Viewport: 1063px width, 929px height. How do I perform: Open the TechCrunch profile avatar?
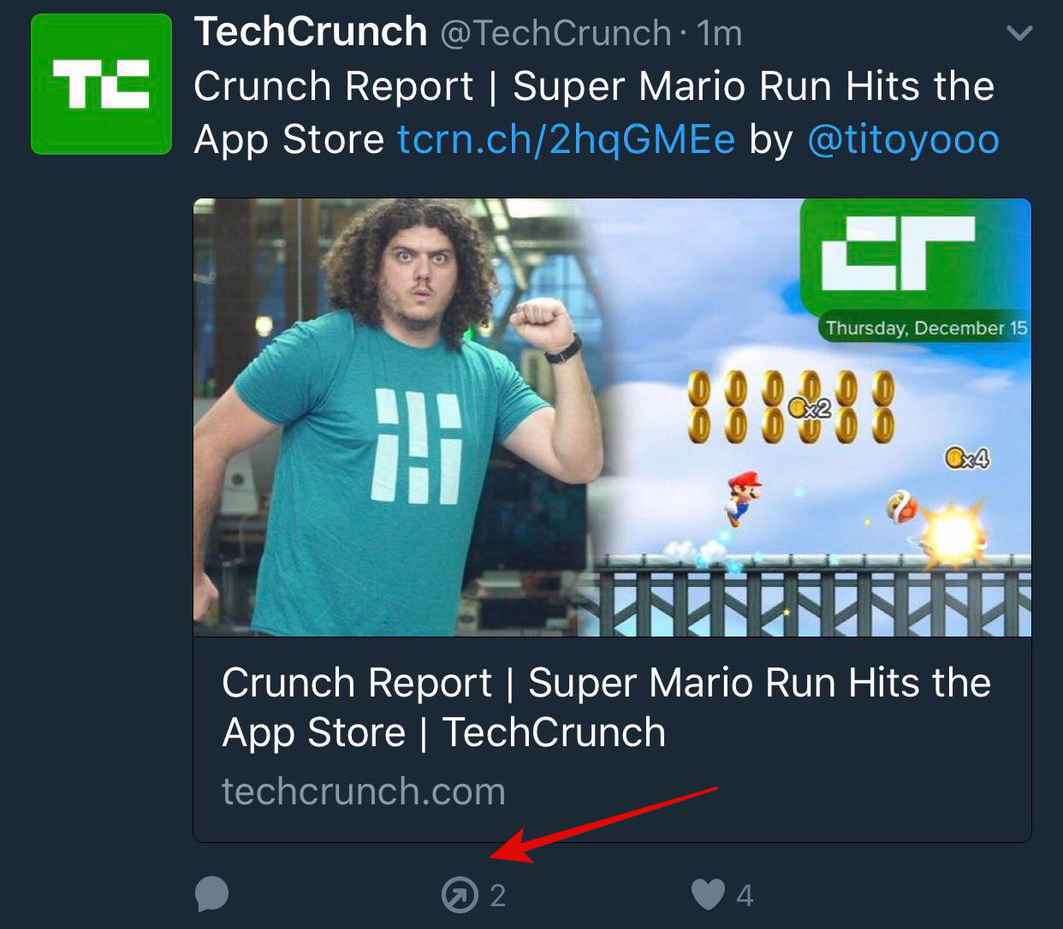pyautogui.click(x=100, y=83)
